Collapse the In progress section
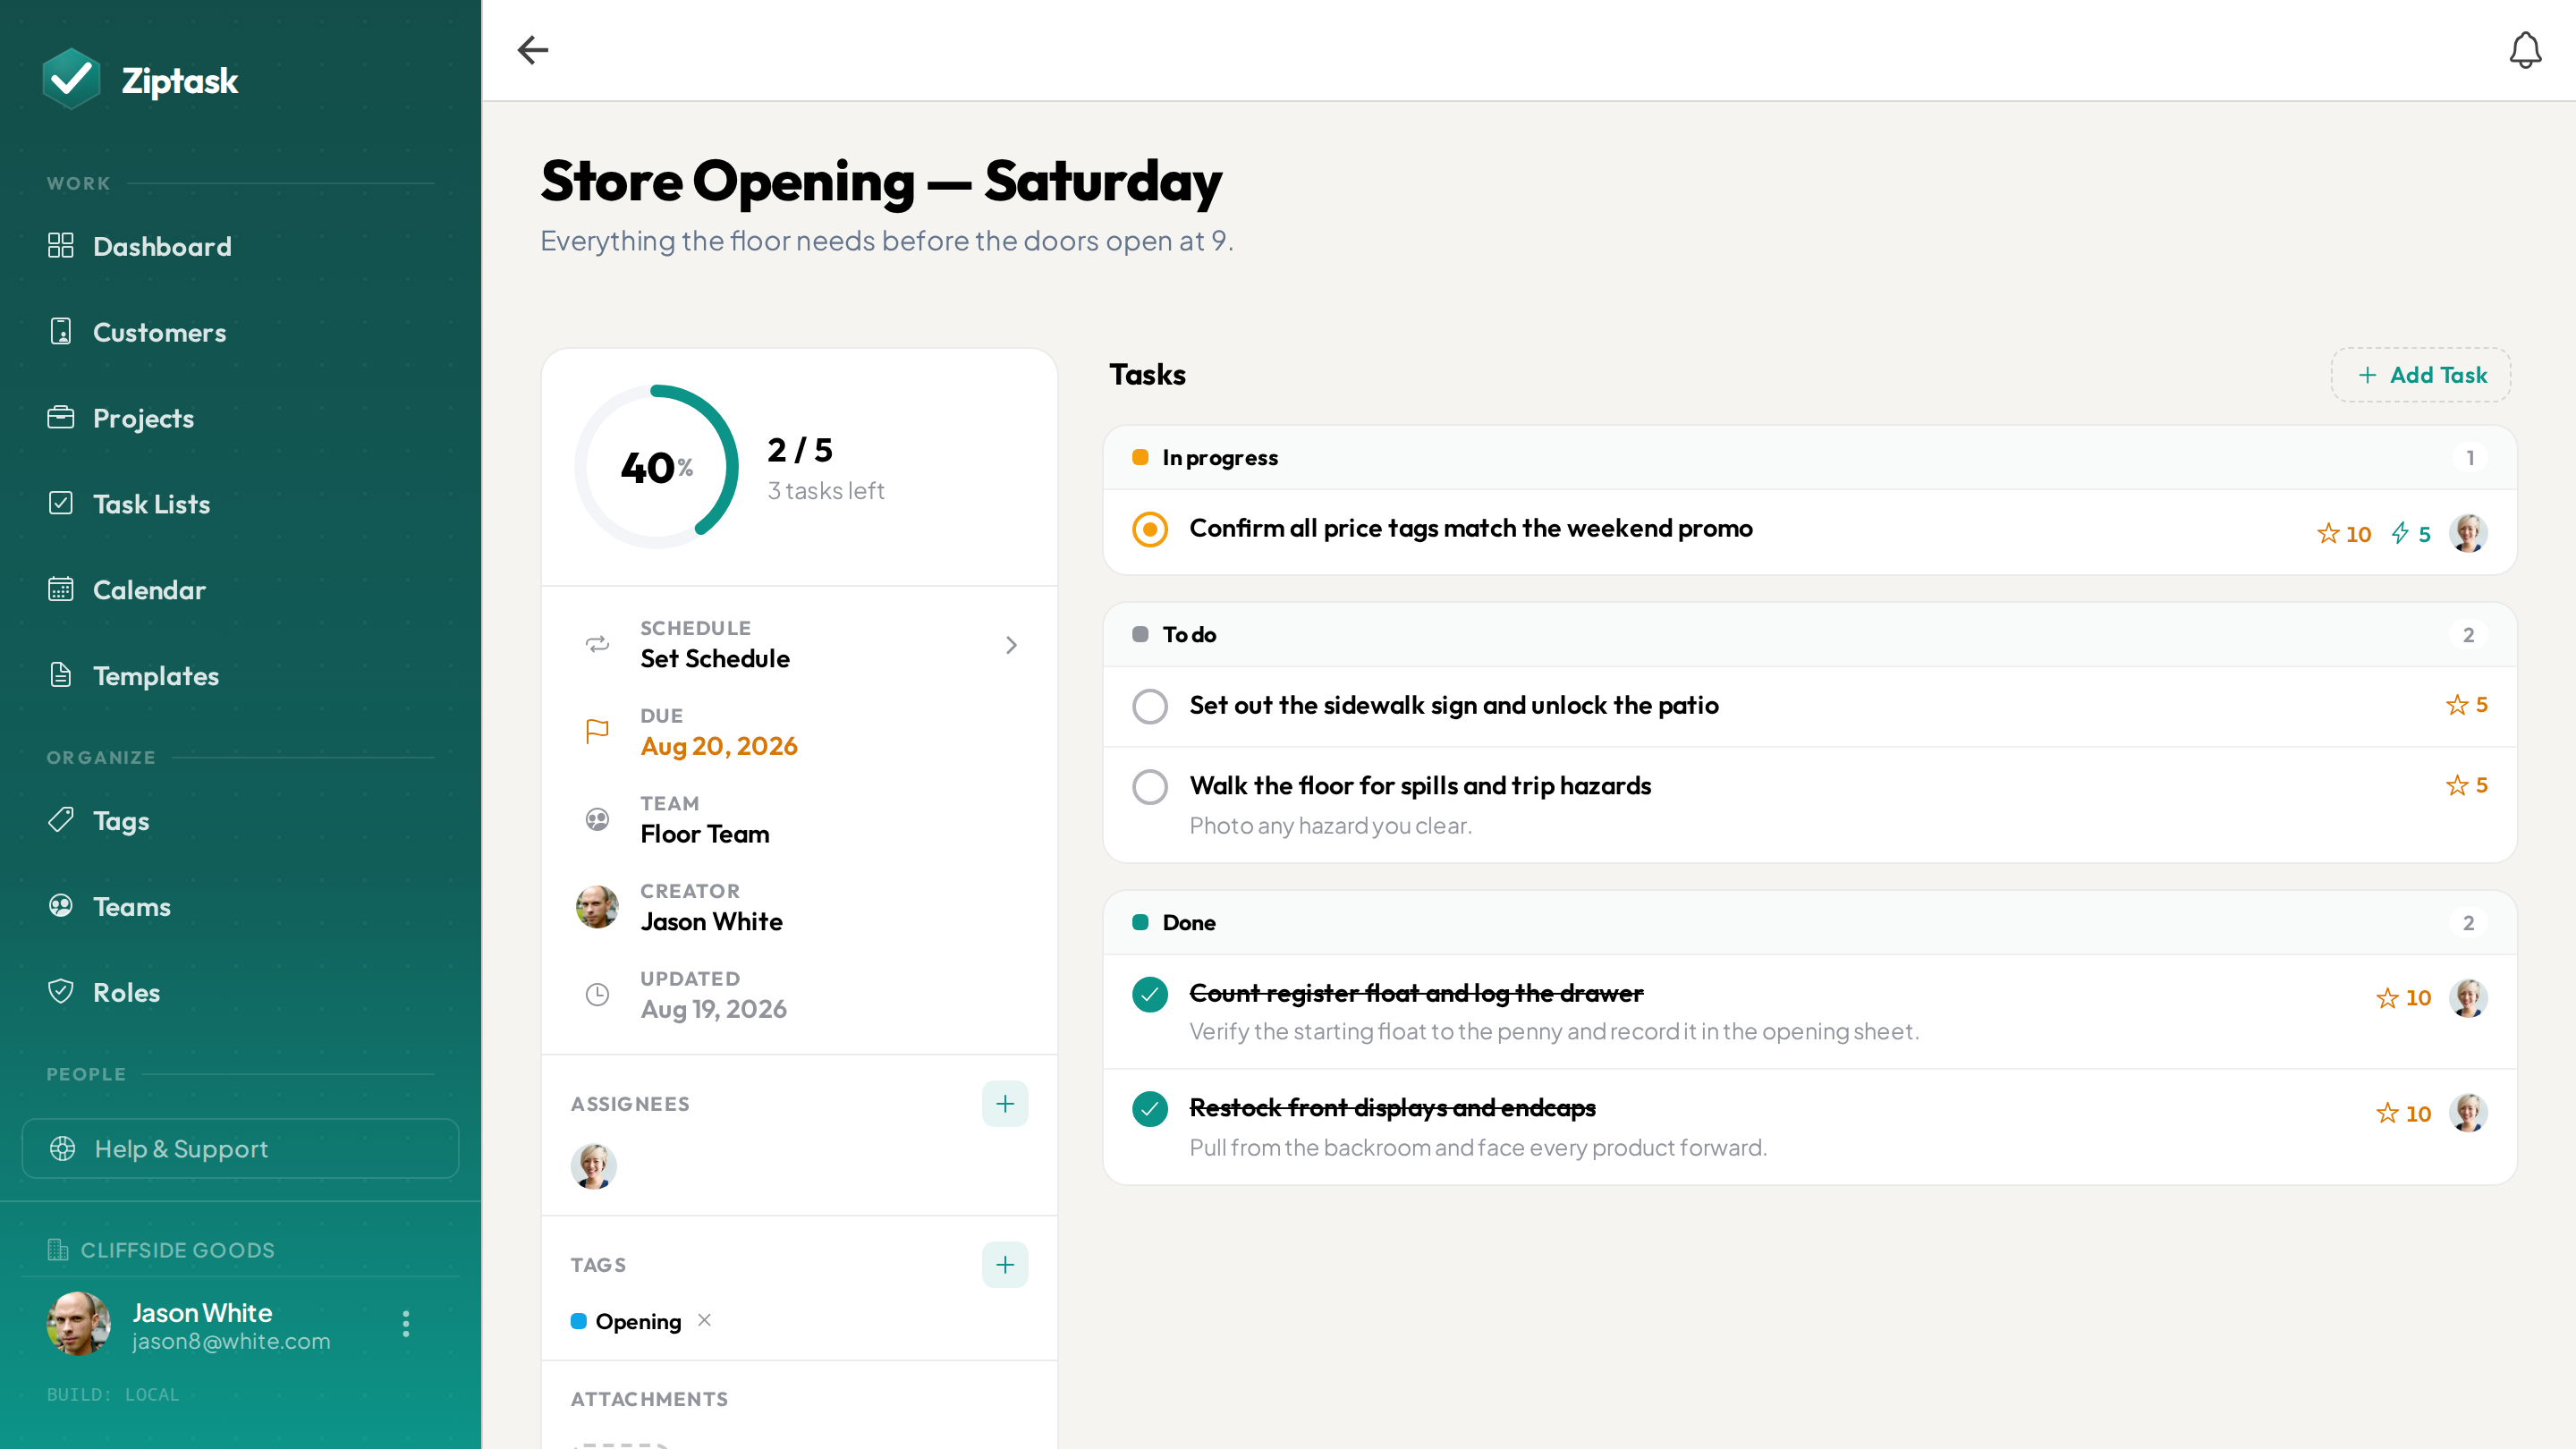The width and height of the screenshot is (2576, 1449). [1810, 457]
